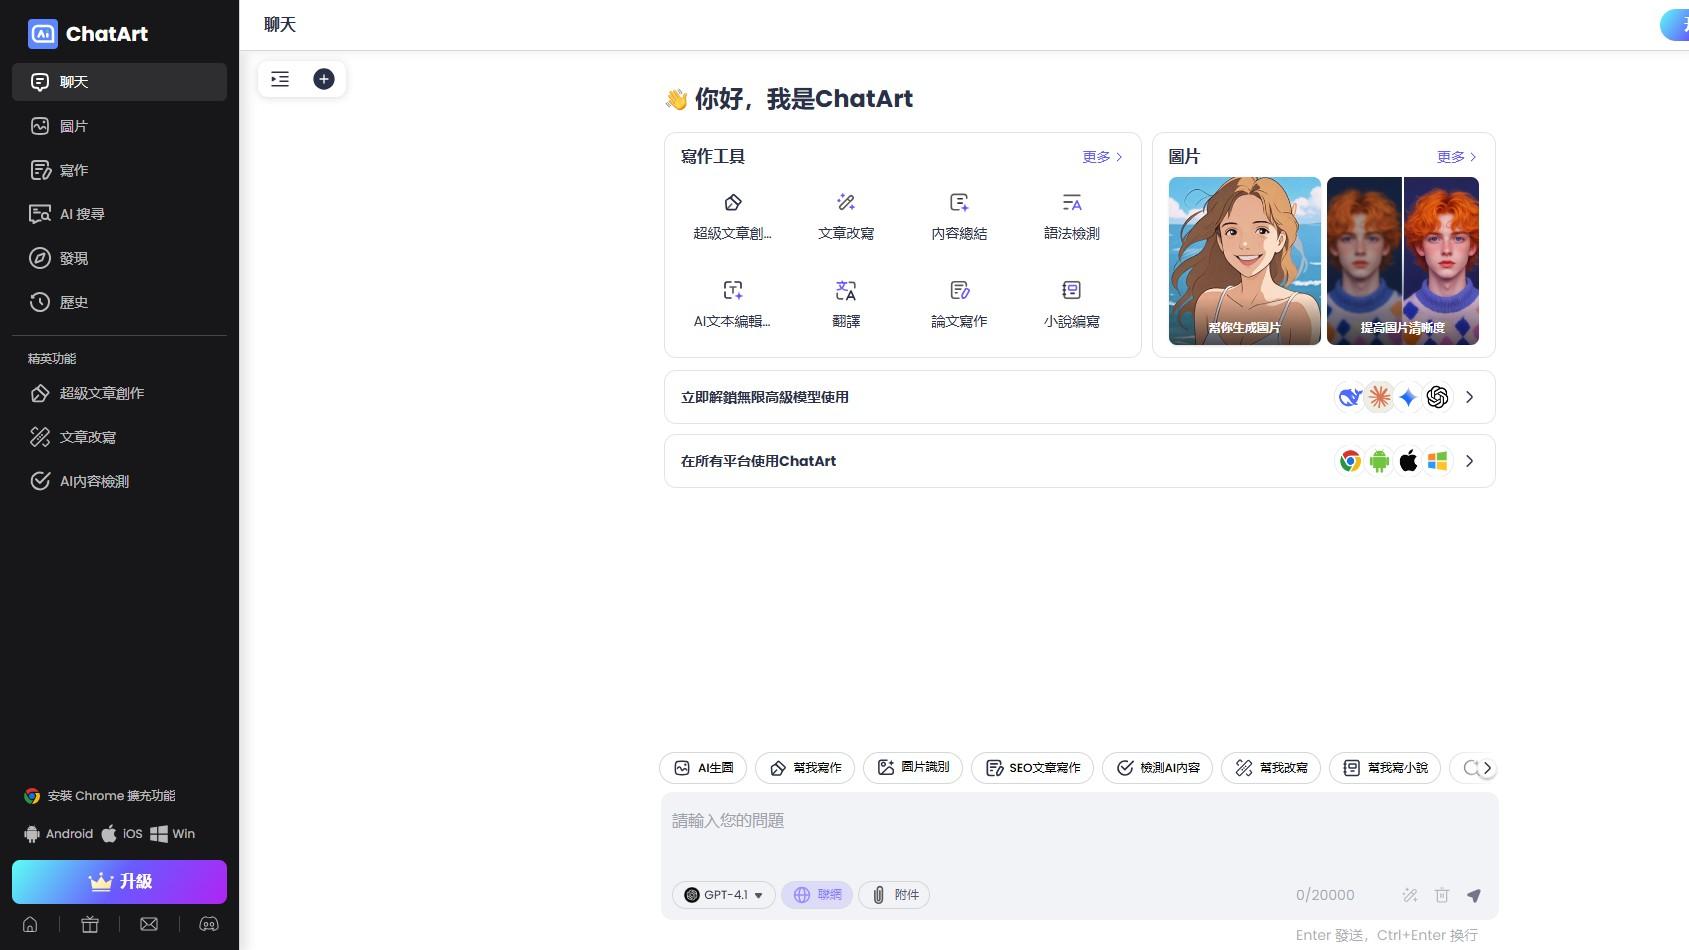Choose the 檢測AI內容 quick prompt chip
Screen dimensions: 1689x950
coord(1158,768)
